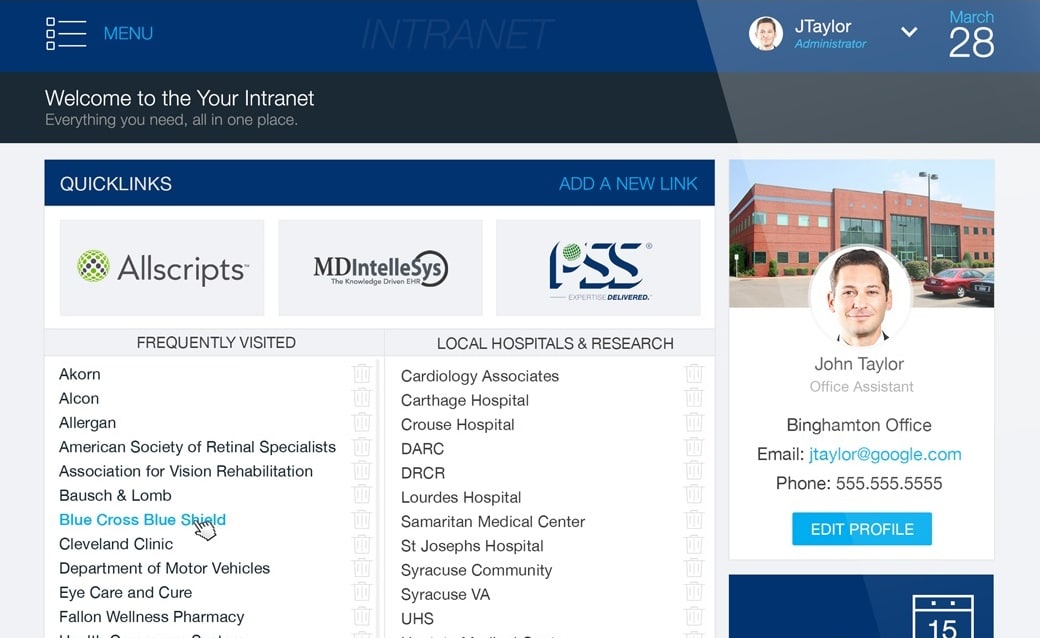This screenshot has width=1040, height=638.
Task: Remove Eye Care and Cure via trash icon
Action: (361, 592)
